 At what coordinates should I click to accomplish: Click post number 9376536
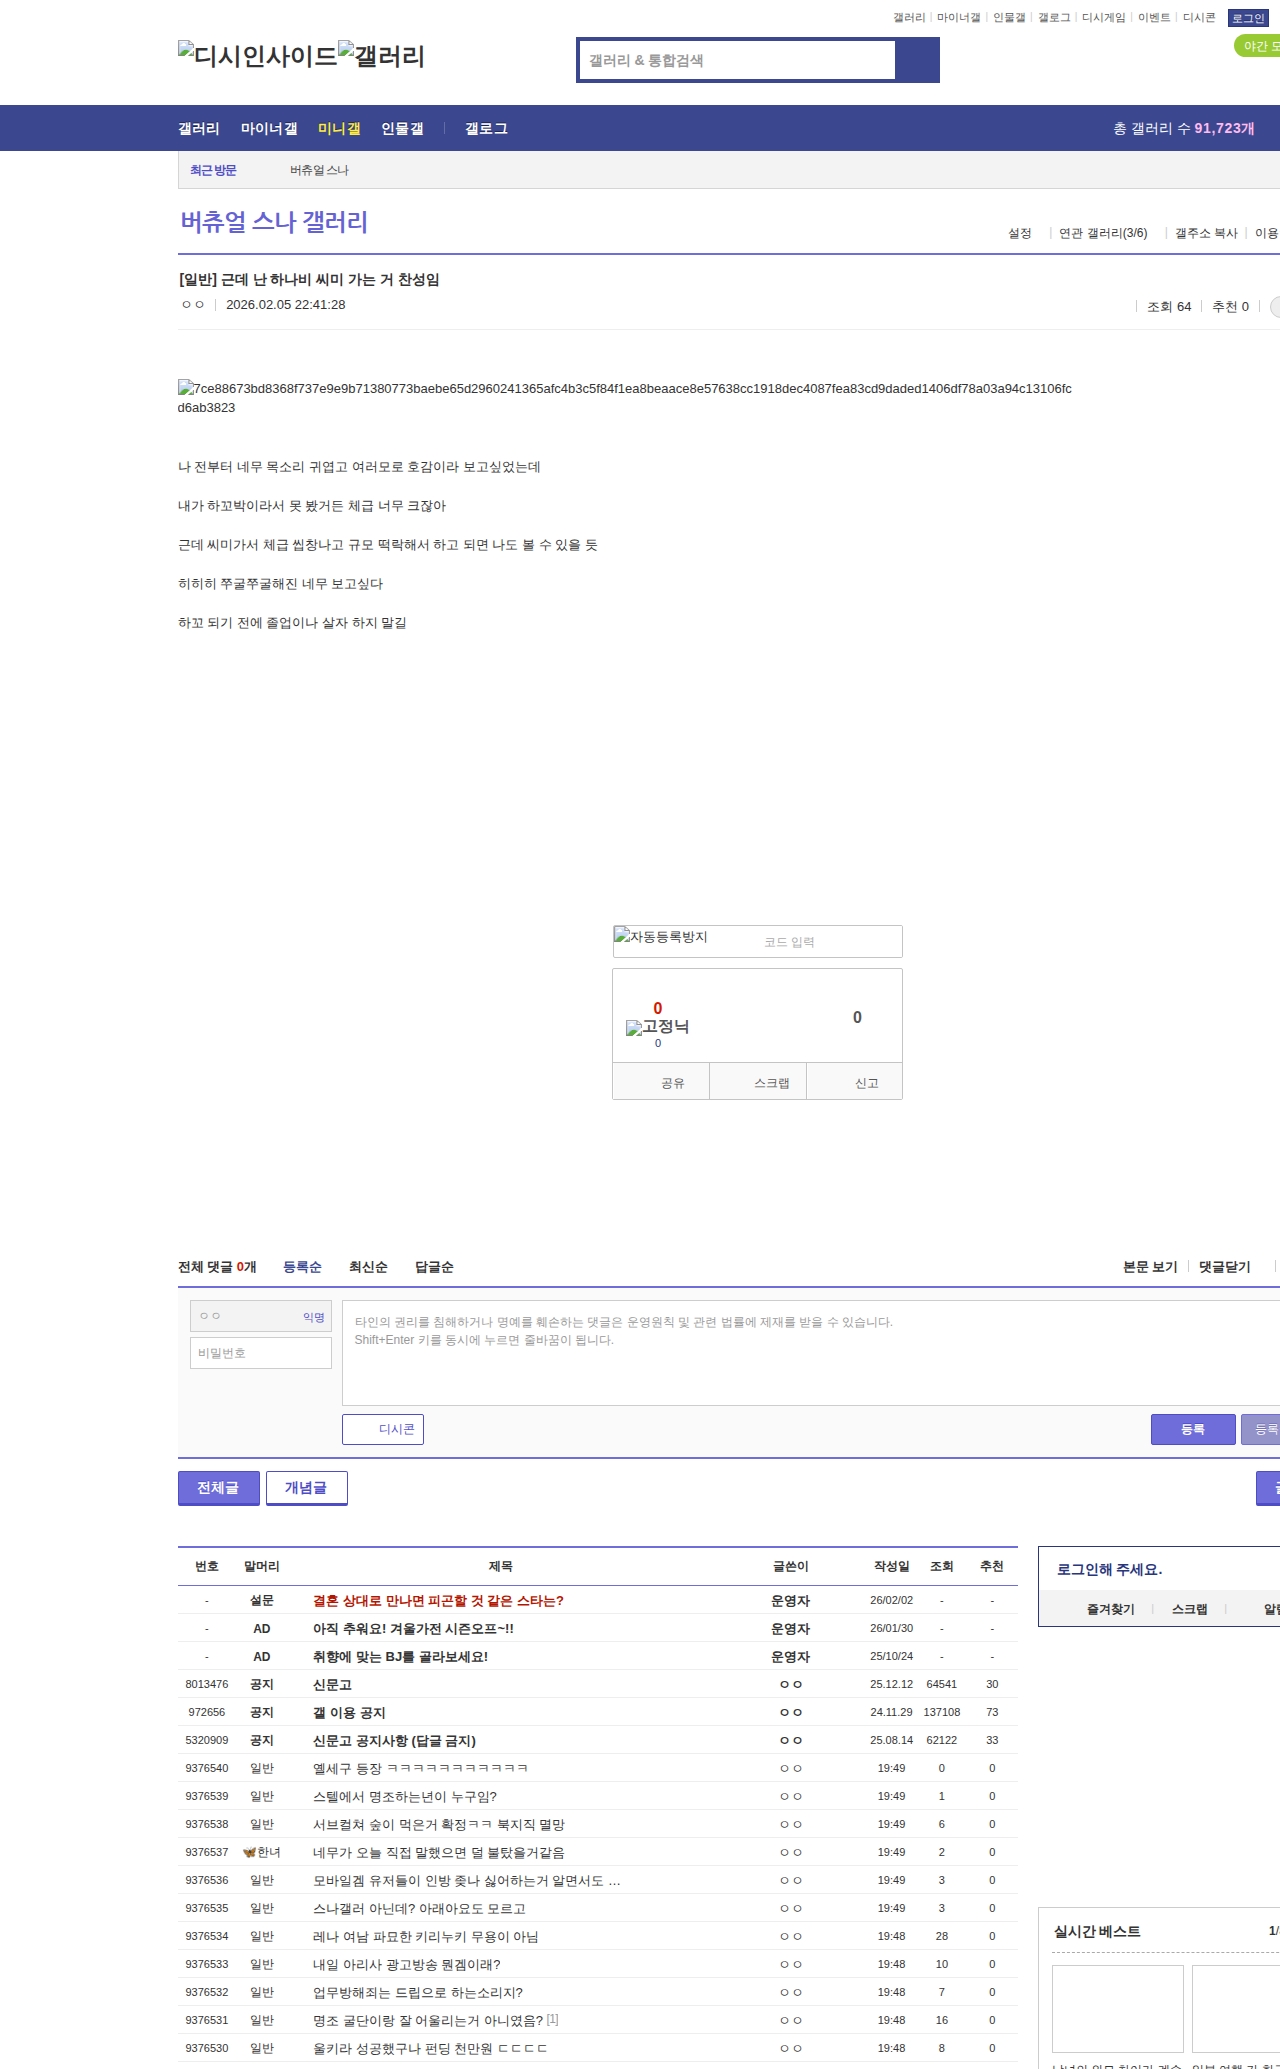coord(207,1880)
